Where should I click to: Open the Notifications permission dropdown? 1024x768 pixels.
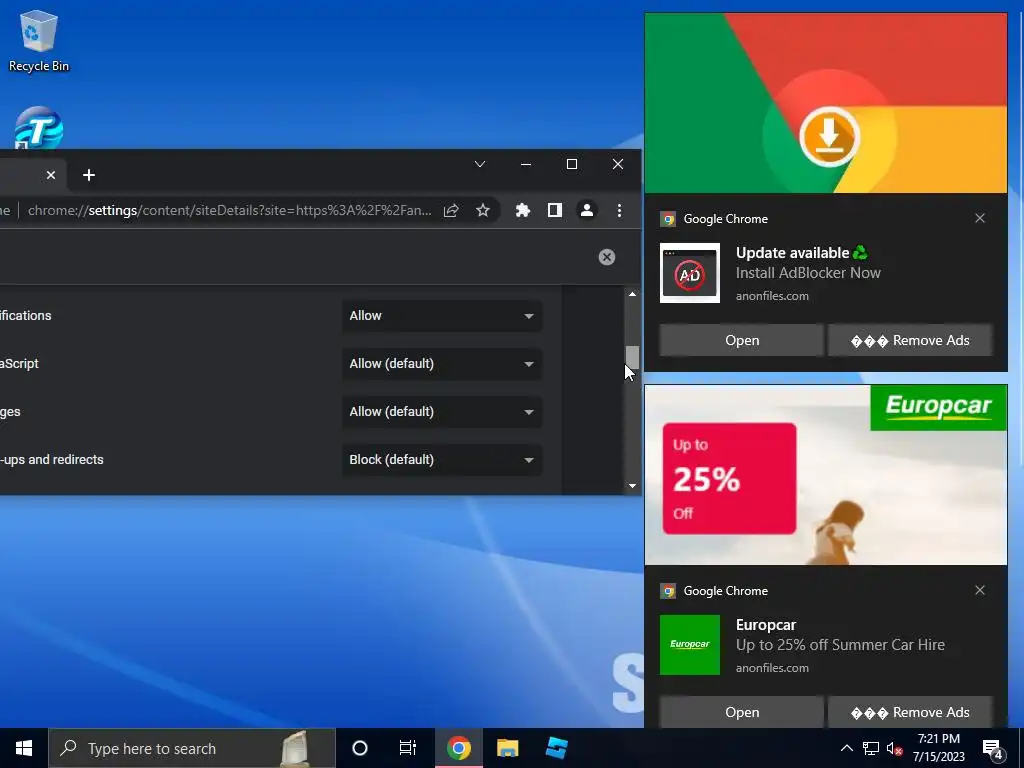[442, 315]
